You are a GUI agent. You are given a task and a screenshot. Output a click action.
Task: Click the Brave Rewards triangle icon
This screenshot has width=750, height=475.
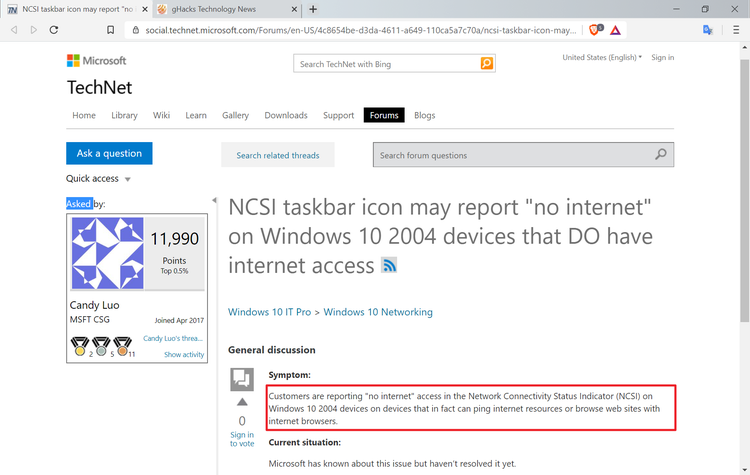(615, 30)
